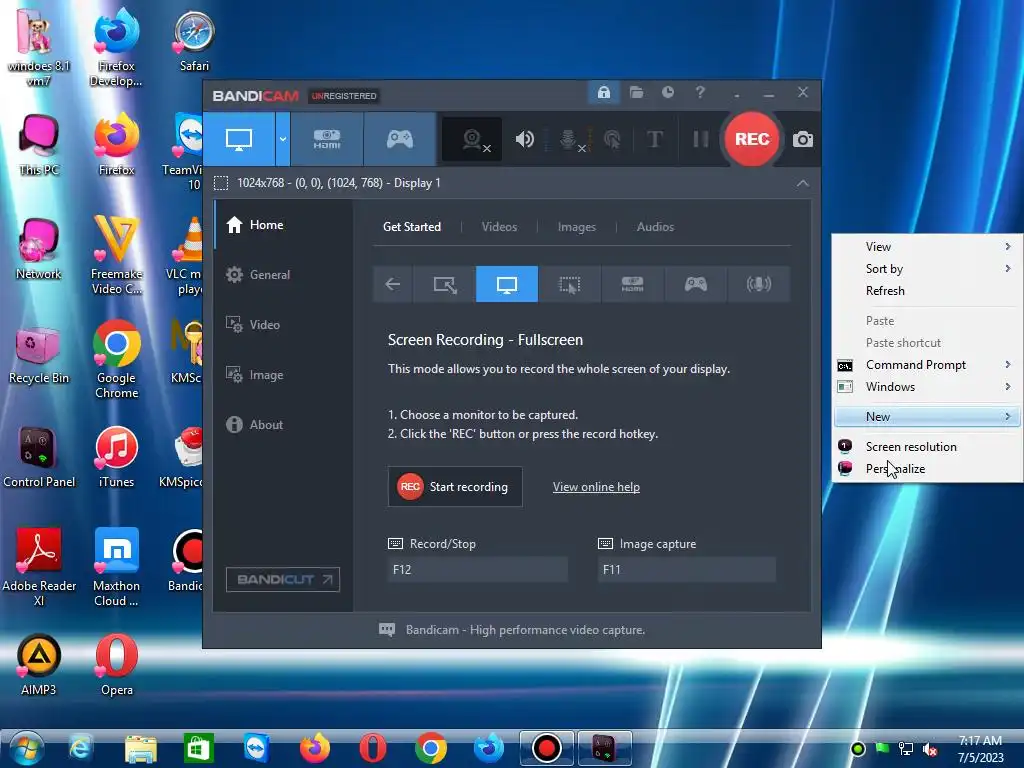
Task: Click the Bandicam status message bar
Action: (x=512, y=630)
